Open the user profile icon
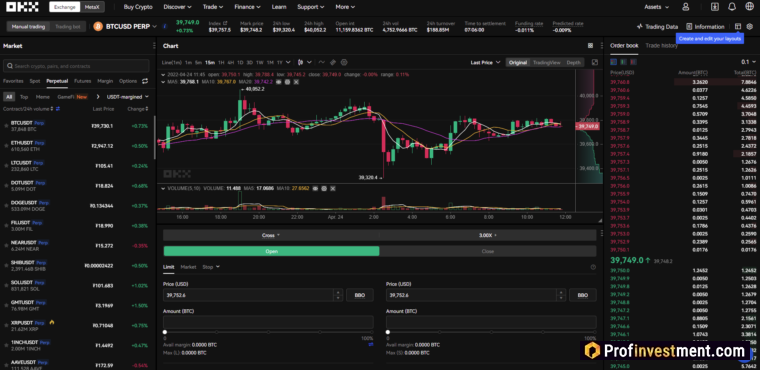This screenshot has width=760, height=370. coord(685,7)
